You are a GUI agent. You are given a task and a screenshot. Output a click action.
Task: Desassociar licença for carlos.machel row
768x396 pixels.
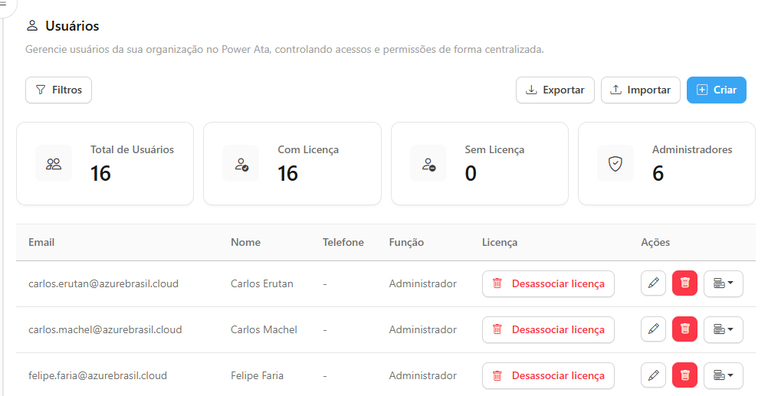pos(548,330)
